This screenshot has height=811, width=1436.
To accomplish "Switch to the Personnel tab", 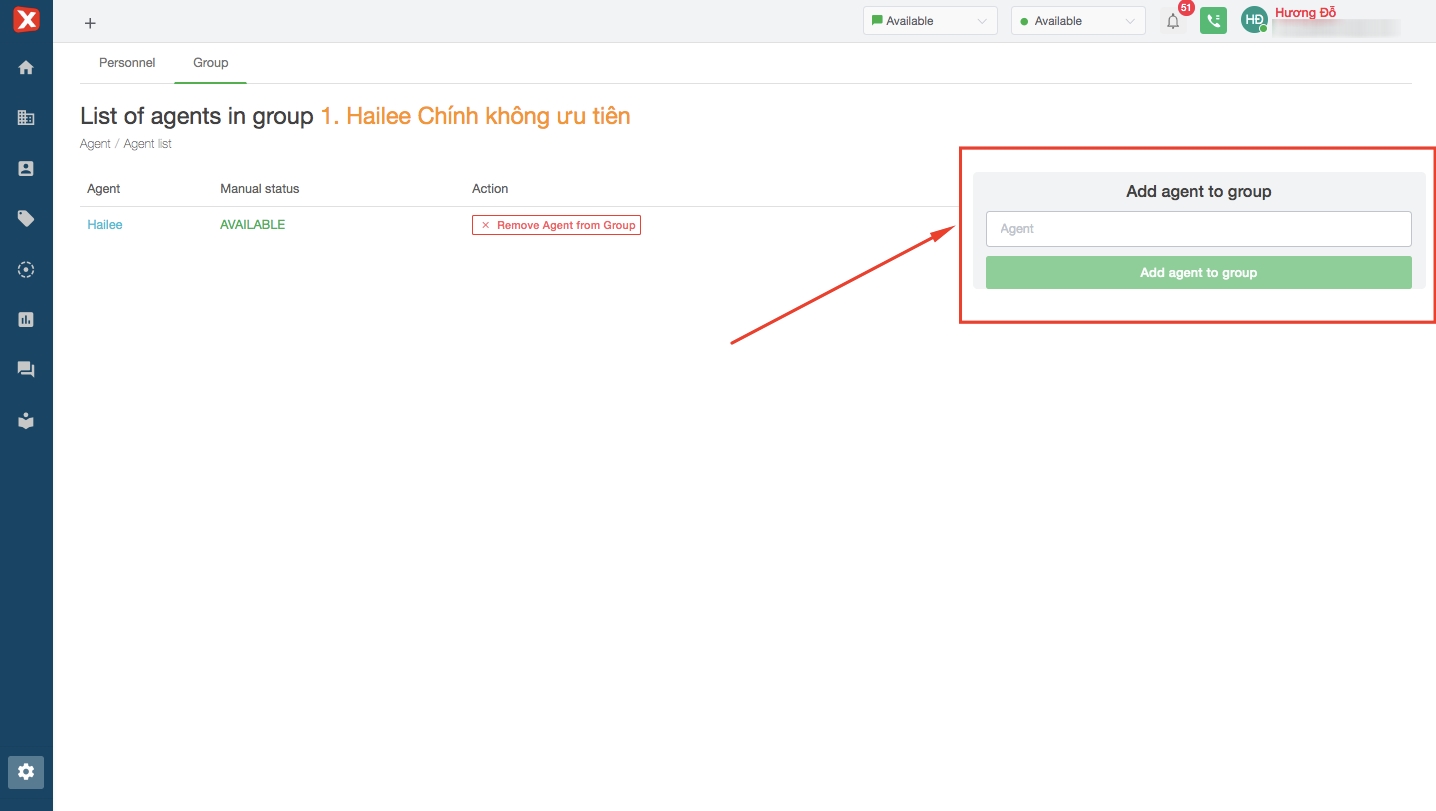I will 127,63.
